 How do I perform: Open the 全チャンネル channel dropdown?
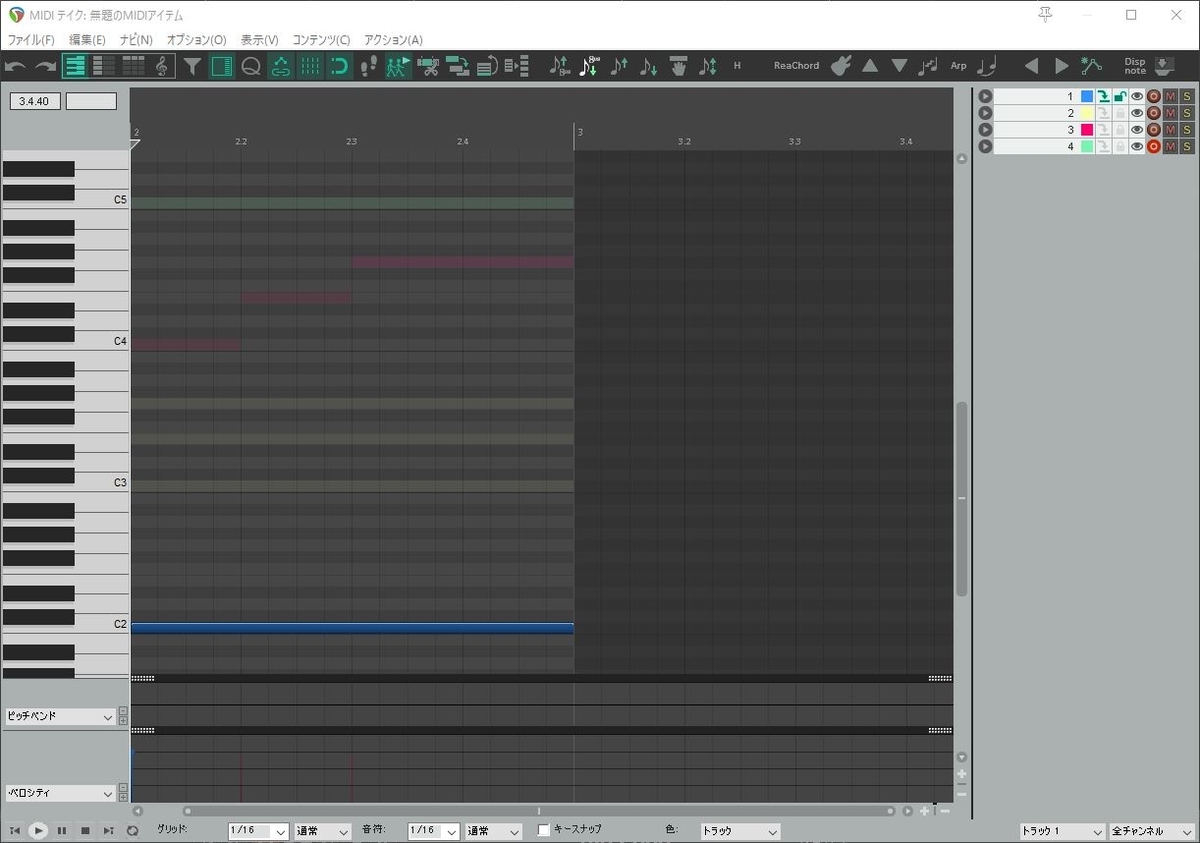(x=1152, y=831)
